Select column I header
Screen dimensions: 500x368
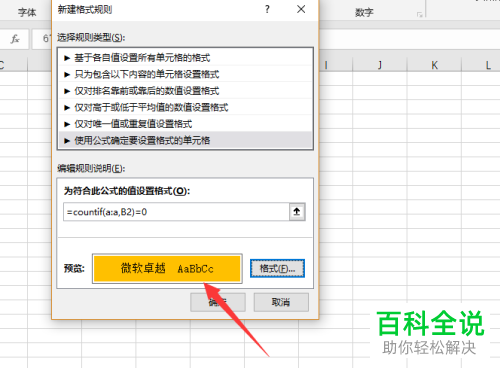tap(336, 65)
